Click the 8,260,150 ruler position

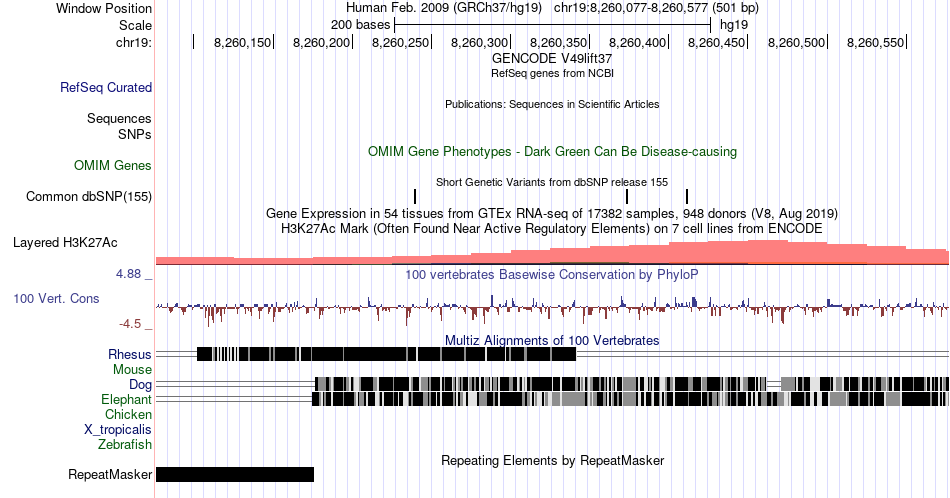click(x=242, y=42)
